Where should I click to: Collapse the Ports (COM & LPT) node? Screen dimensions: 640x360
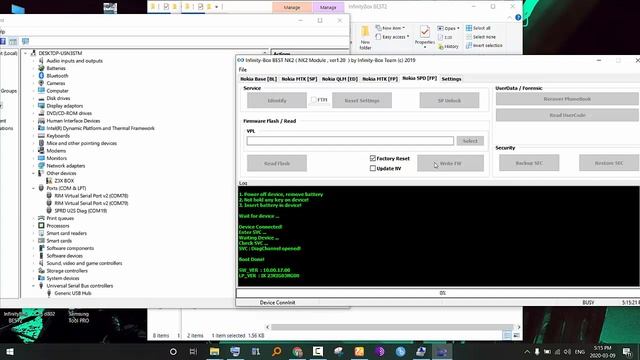(34, 188)
